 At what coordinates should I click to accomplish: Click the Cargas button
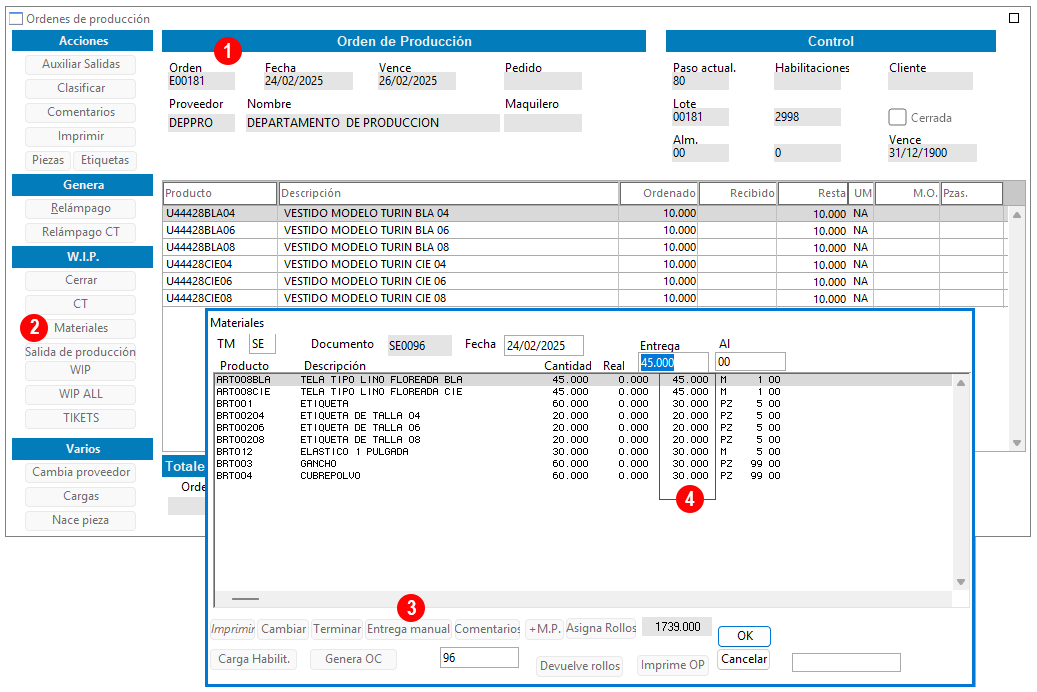(x=81, y=496)
